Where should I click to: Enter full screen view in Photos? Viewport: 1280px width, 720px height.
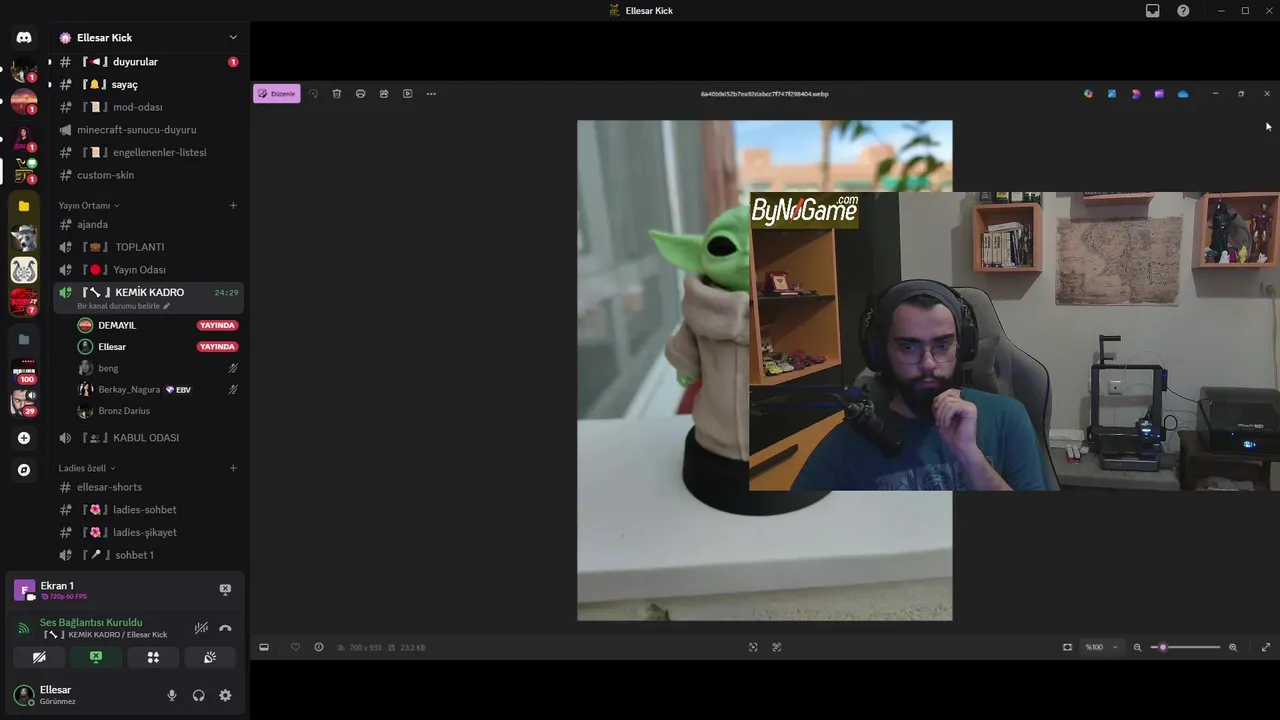click(x=1266, y=647)
